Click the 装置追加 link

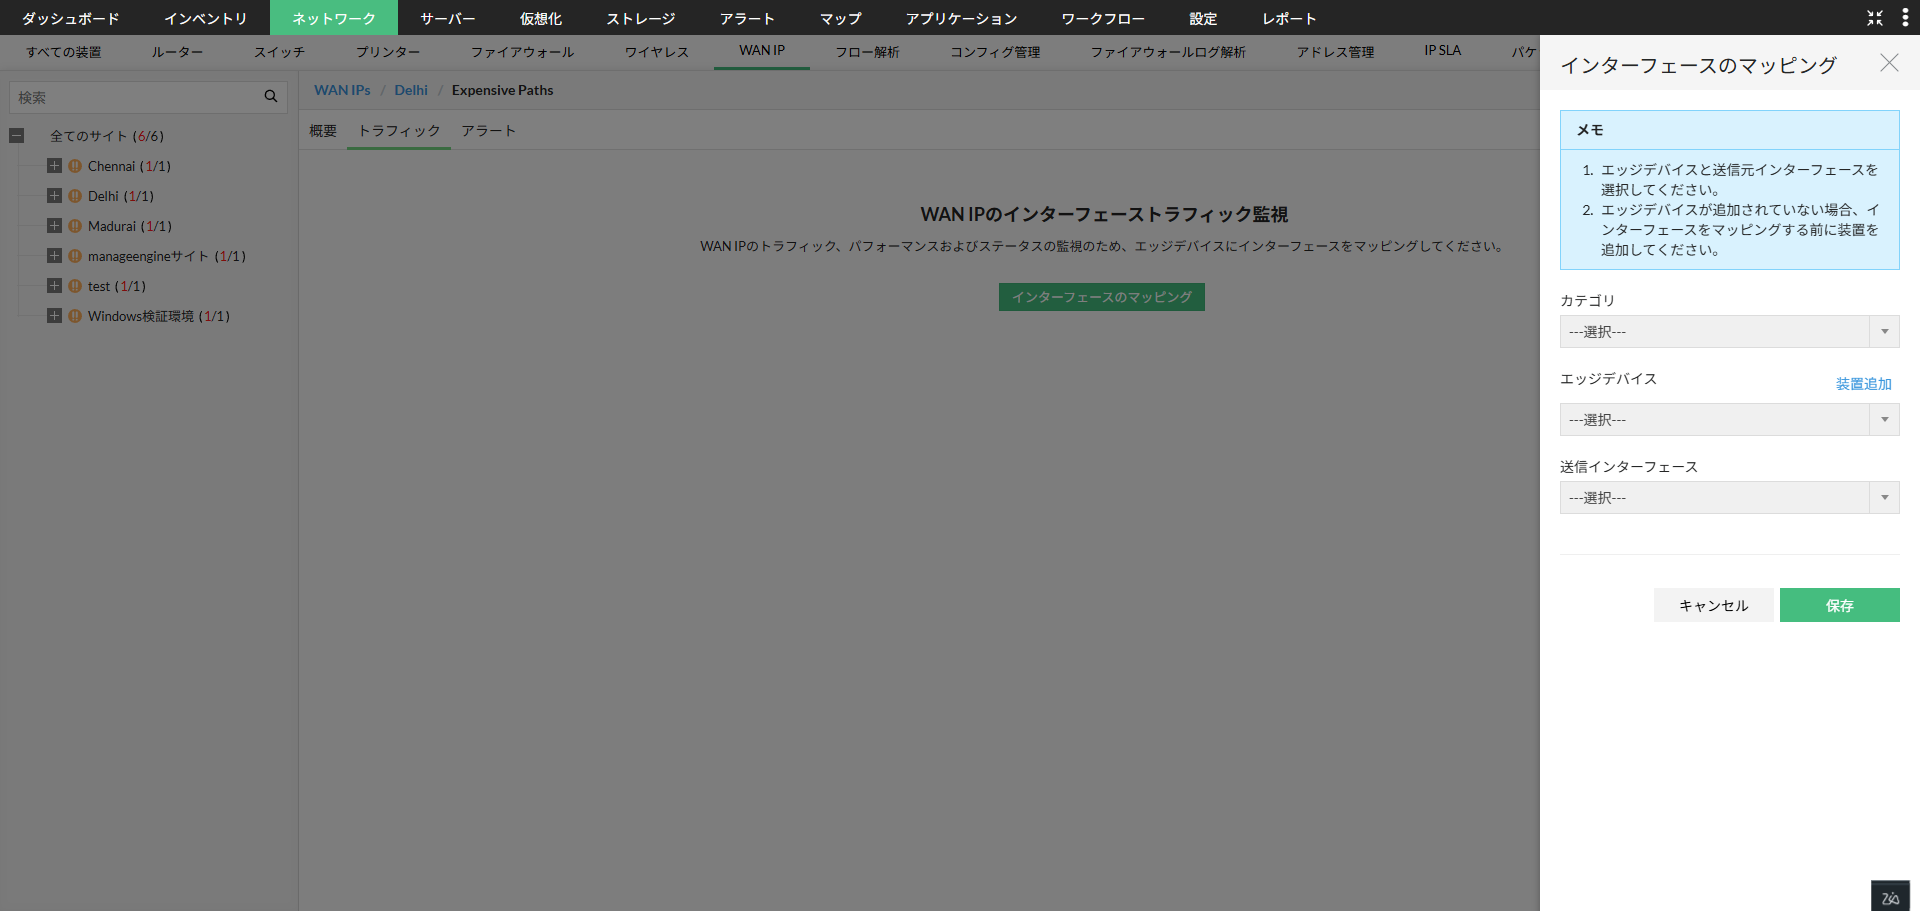point(1864,384)
